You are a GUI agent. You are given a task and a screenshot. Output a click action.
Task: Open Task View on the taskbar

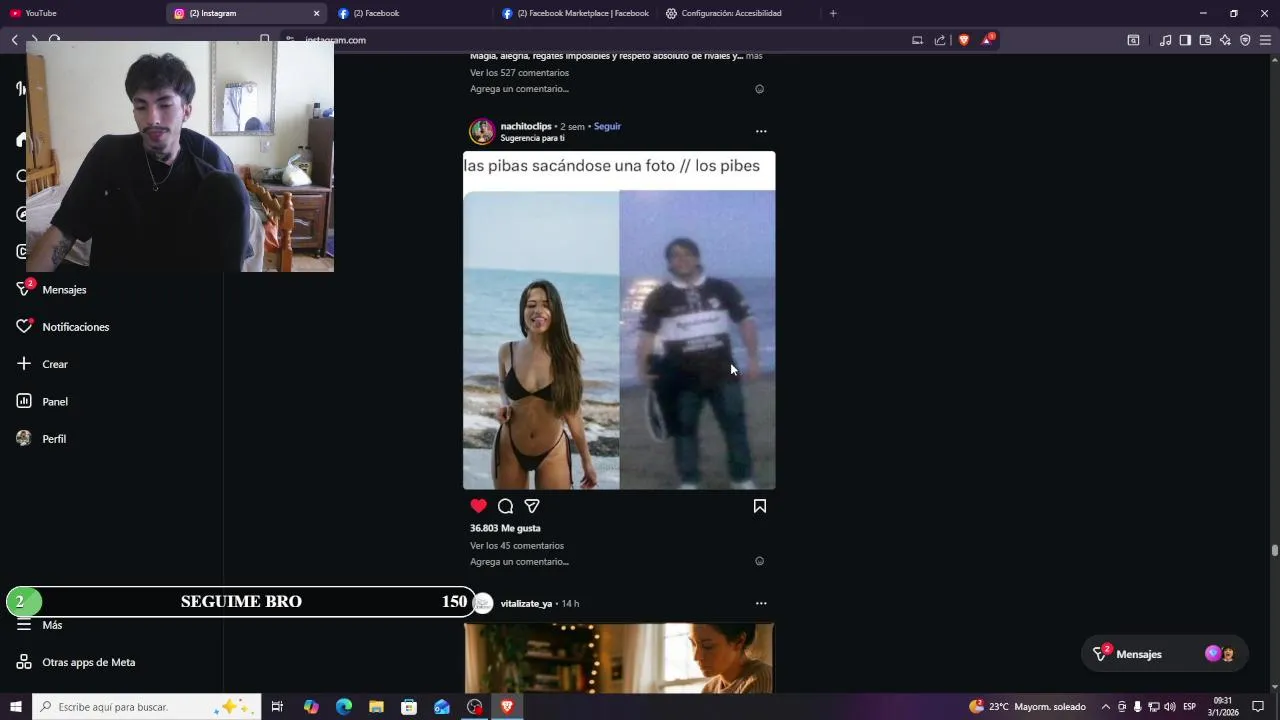(277, 707)
